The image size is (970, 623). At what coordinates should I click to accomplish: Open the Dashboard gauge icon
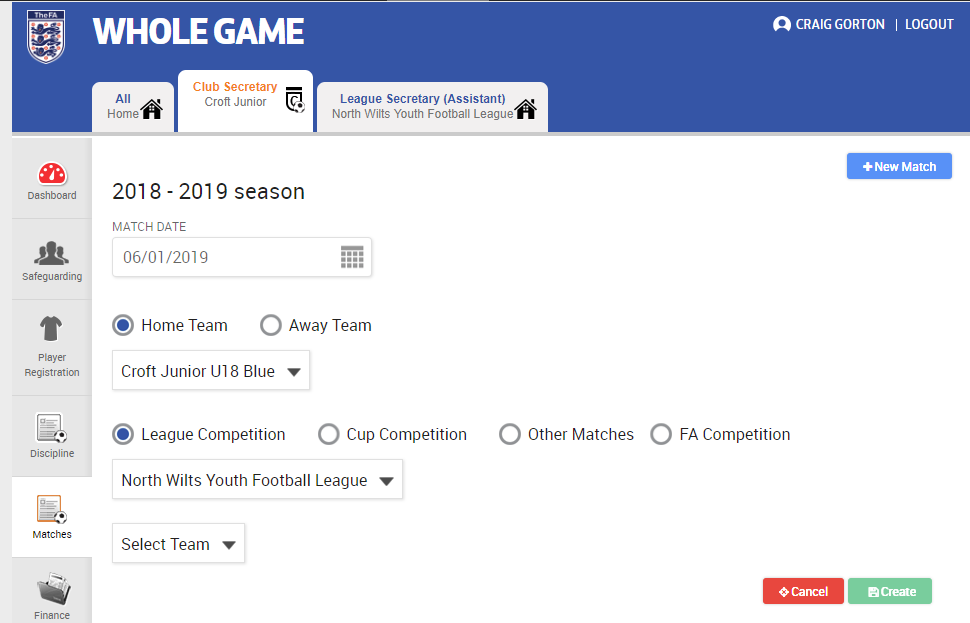pyautogui.click(x=52, y=174)
